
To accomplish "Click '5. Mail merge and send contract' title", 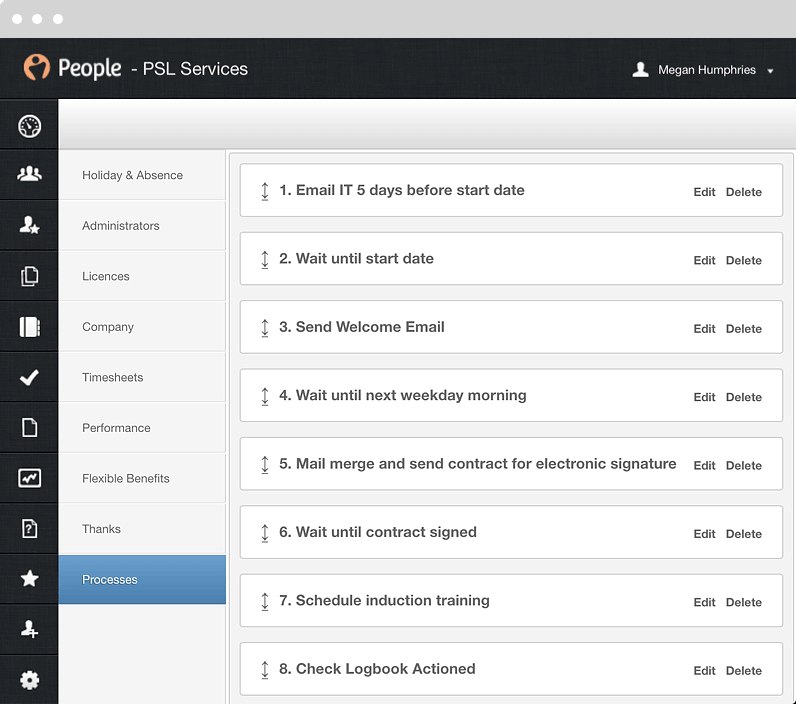I will (x=477, y=463).
